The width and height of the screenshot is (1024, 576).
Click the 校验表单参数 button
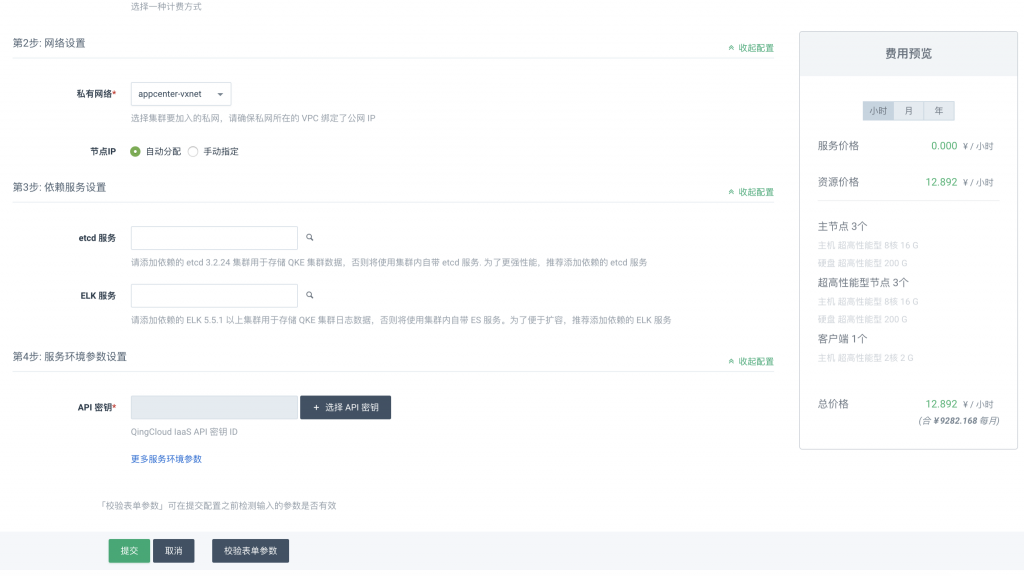249,550
